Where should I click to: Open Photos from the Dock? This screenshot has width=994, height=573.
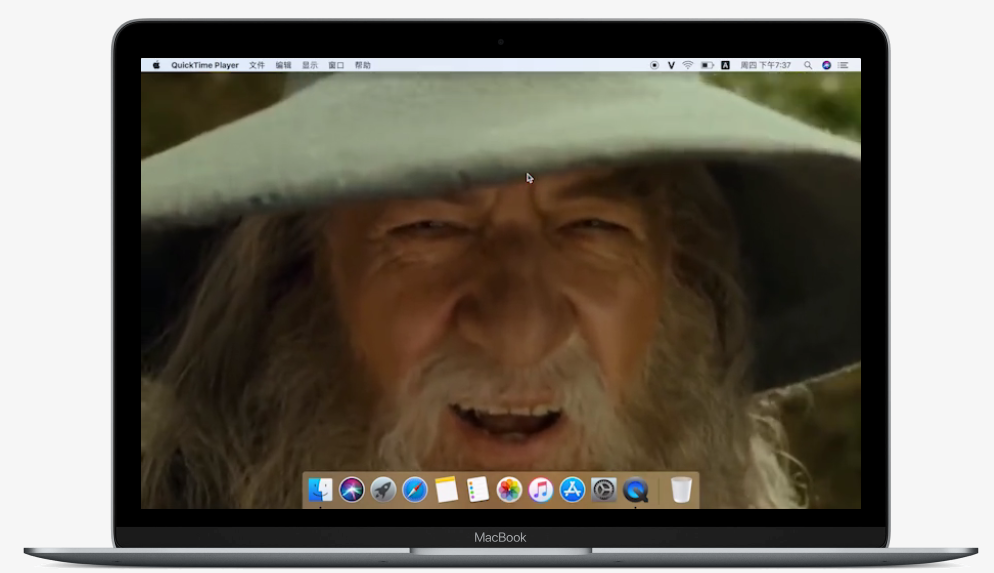click(x=509, y=489)
